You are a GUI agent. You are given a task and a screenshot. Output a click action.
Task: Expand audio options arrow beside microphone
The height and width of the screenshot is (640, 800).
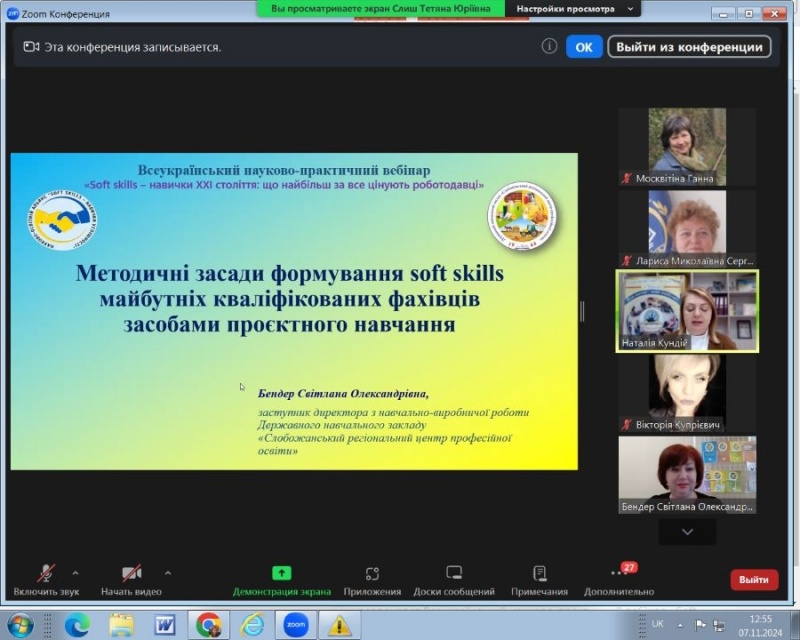75,573
